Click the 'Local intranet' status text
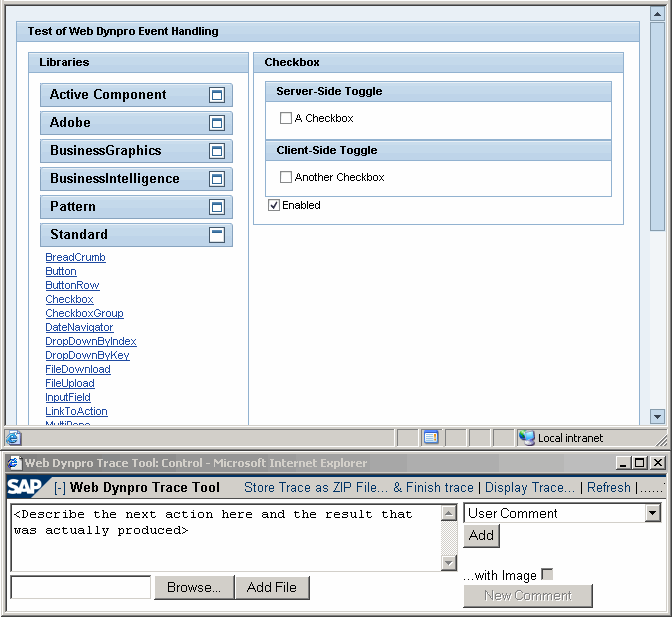672x617 pixels. click(x=570, y=438)
